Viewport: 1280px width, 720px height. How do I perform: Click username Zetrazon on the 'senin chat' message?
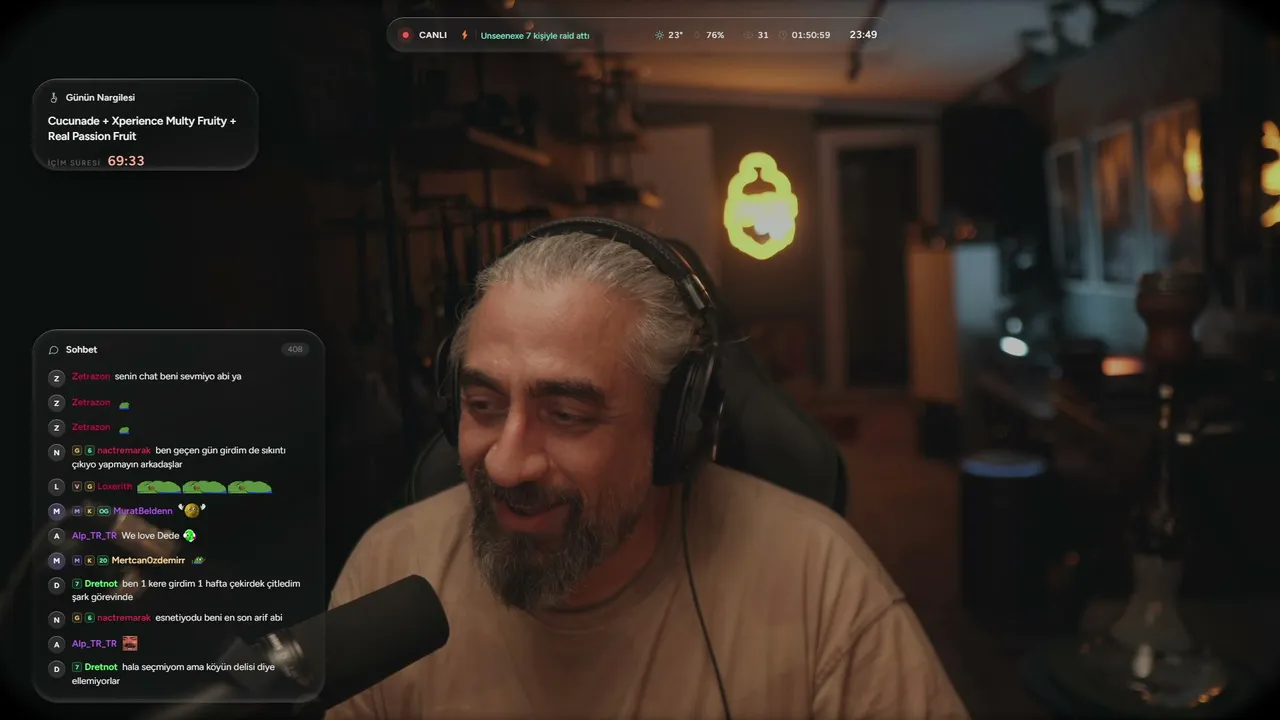point(91,376)
